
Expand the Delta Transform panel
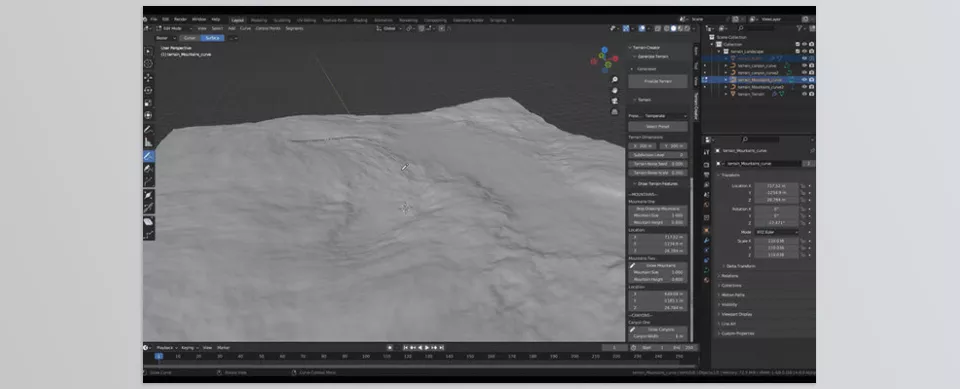coord(740,266)
